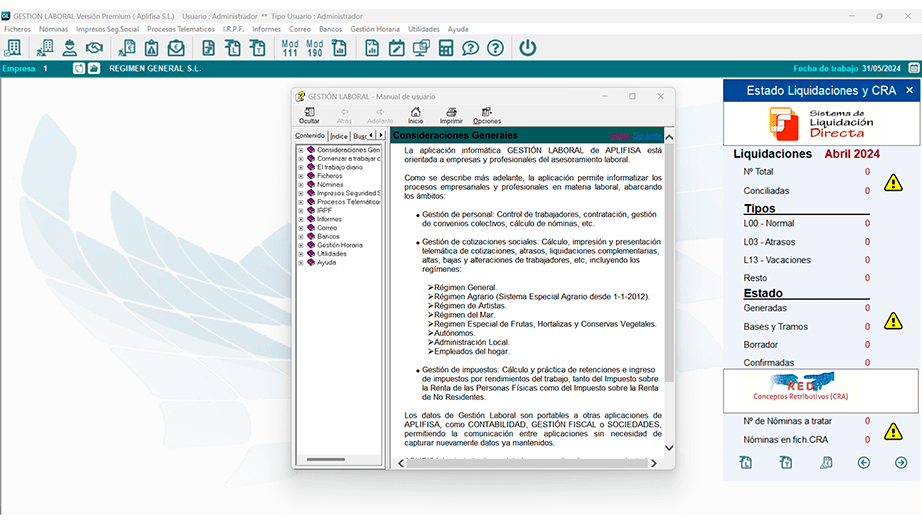This screenshot has height=524, width=922.
Task: Open the report chart page toolbar icon
Action: pos(372,48)
